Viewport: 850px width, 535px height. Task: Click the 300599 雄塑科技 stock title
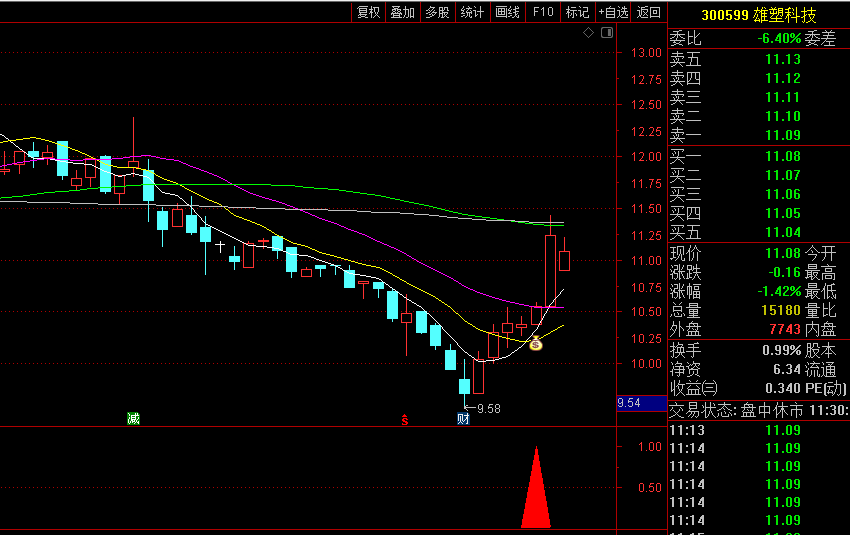758,15
